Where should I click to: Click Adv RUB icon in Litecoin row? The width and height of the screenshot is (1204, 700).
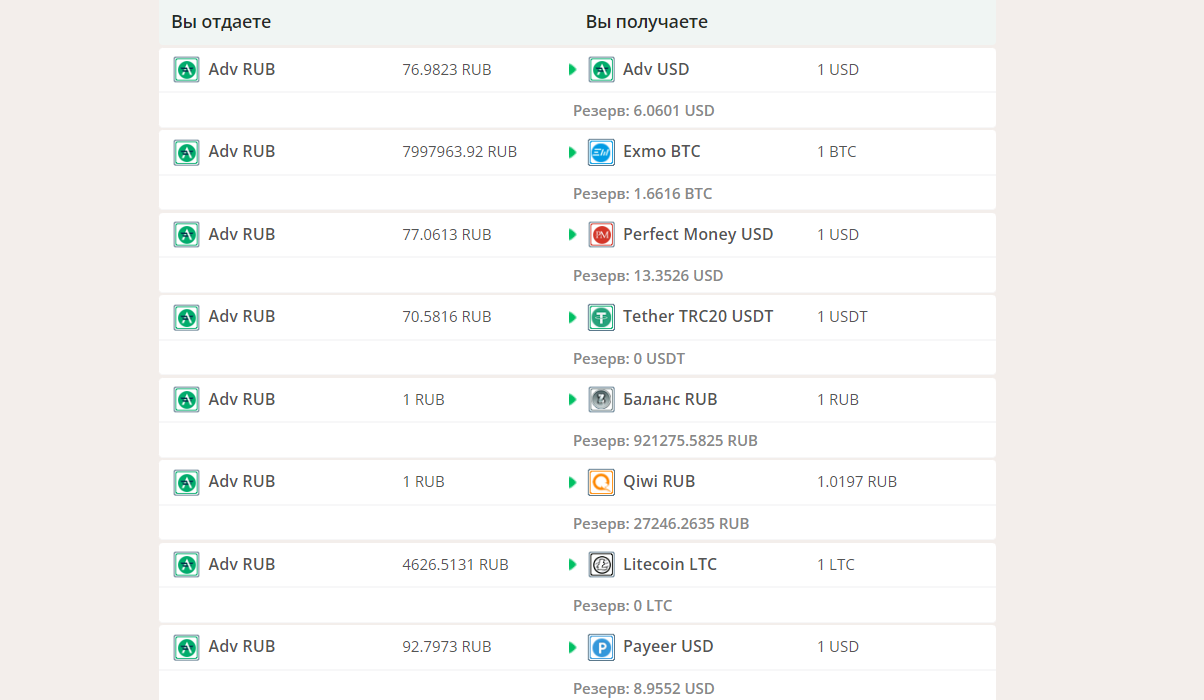(x=186, y=564)
